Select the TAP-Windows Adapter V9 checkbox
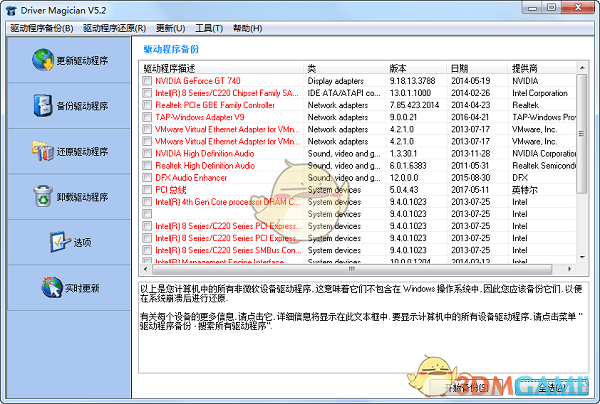The height and width of the screenshot is (404, 600). point(147,117)
